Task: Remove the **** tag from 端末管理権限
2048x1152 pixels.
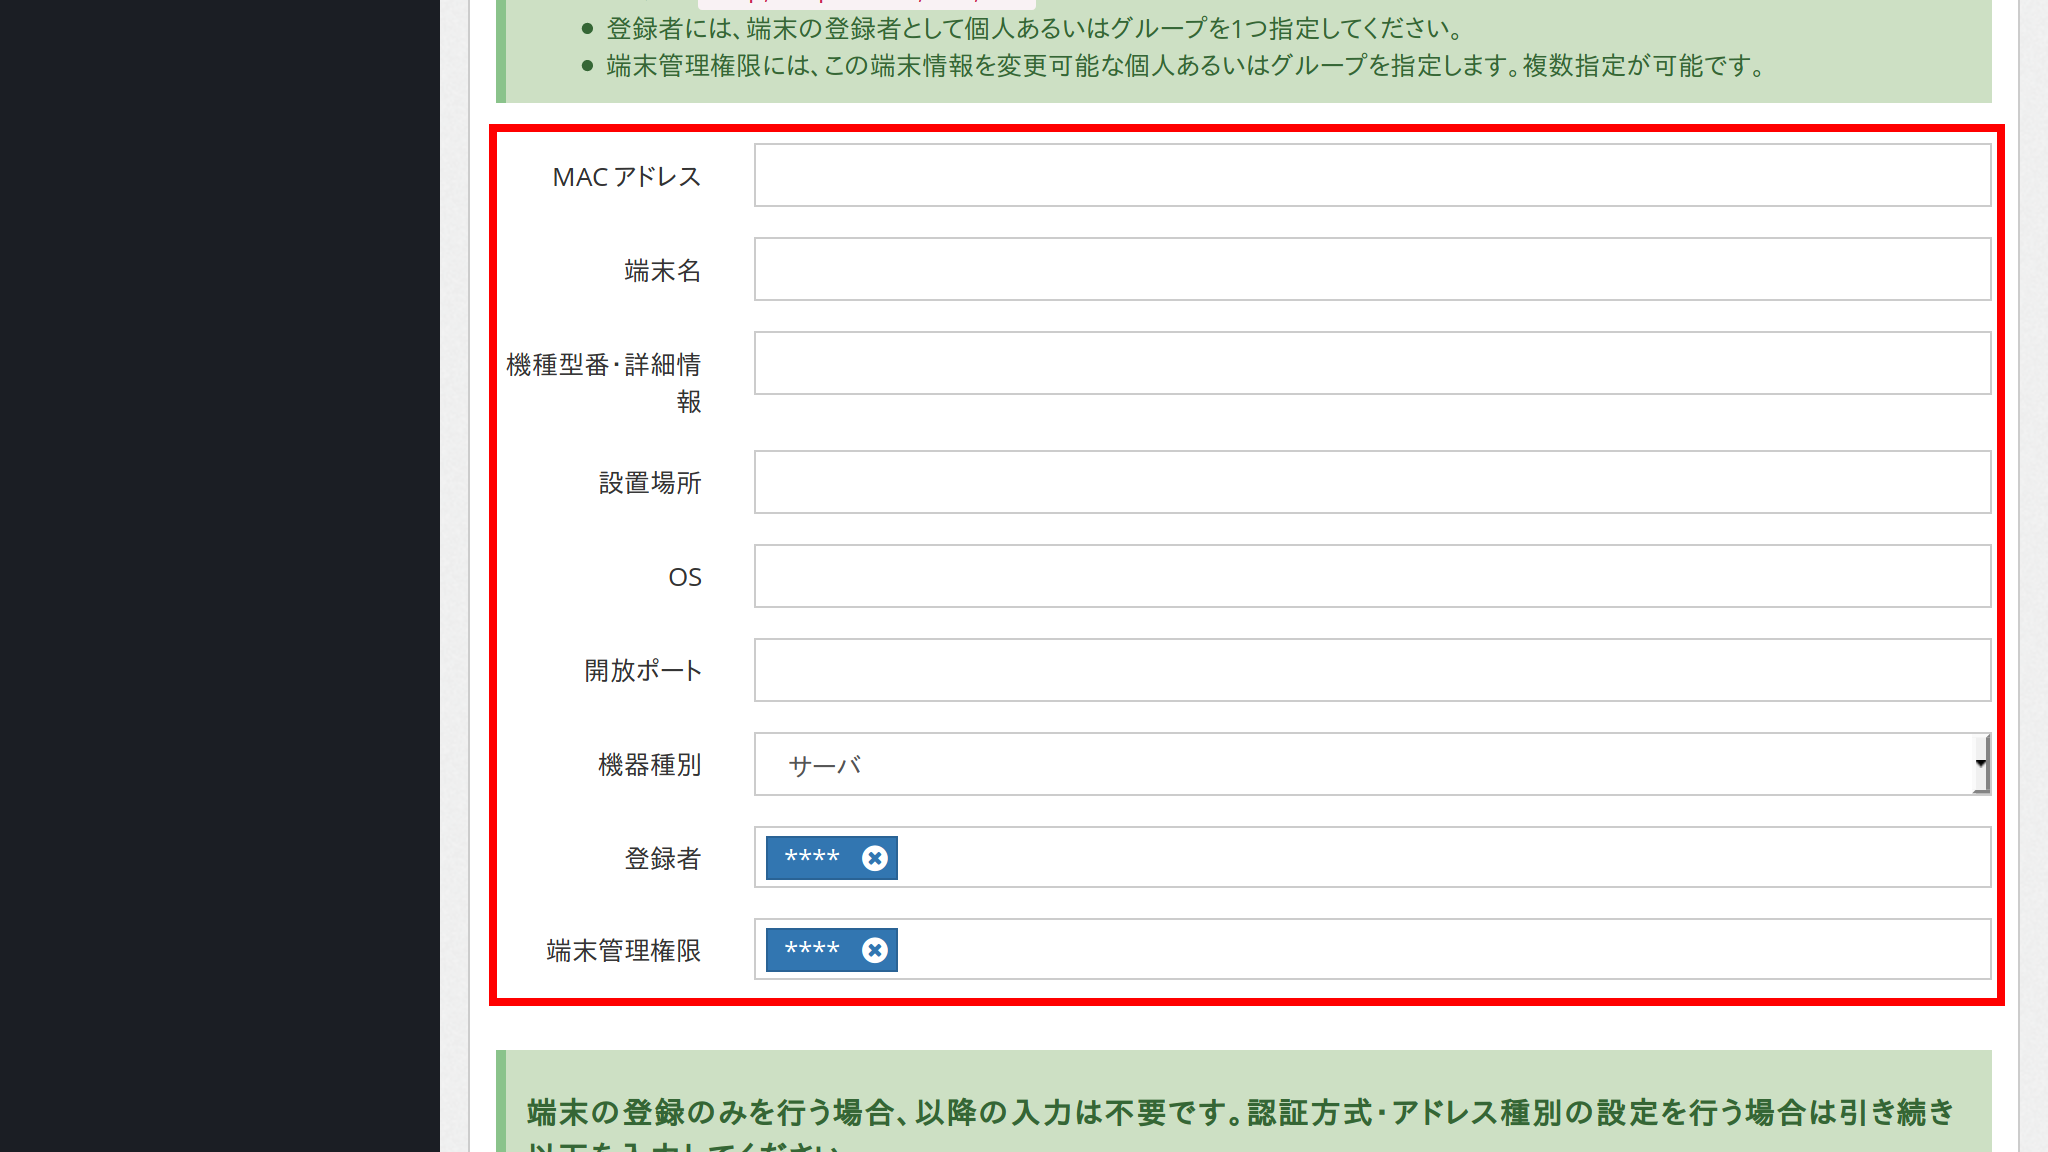Action: [x=875, y=950]
